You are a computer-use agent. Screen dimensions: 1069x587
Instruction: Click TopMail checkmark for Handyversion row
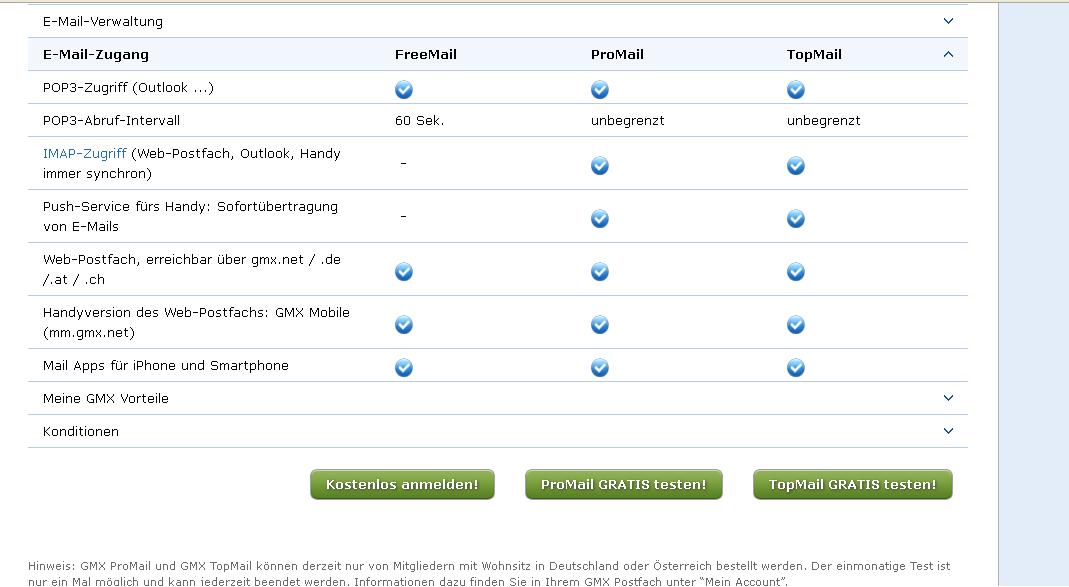pyautogui.click(x=796, y=325)
